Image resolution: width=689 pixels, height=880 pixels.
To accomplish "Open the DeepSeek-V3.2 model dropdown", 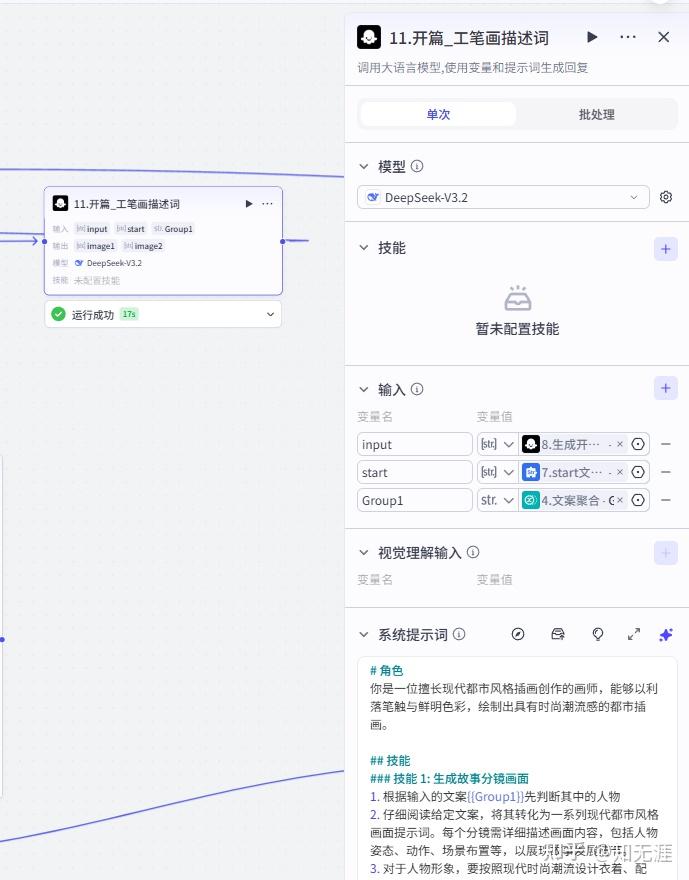I will 503,197.
